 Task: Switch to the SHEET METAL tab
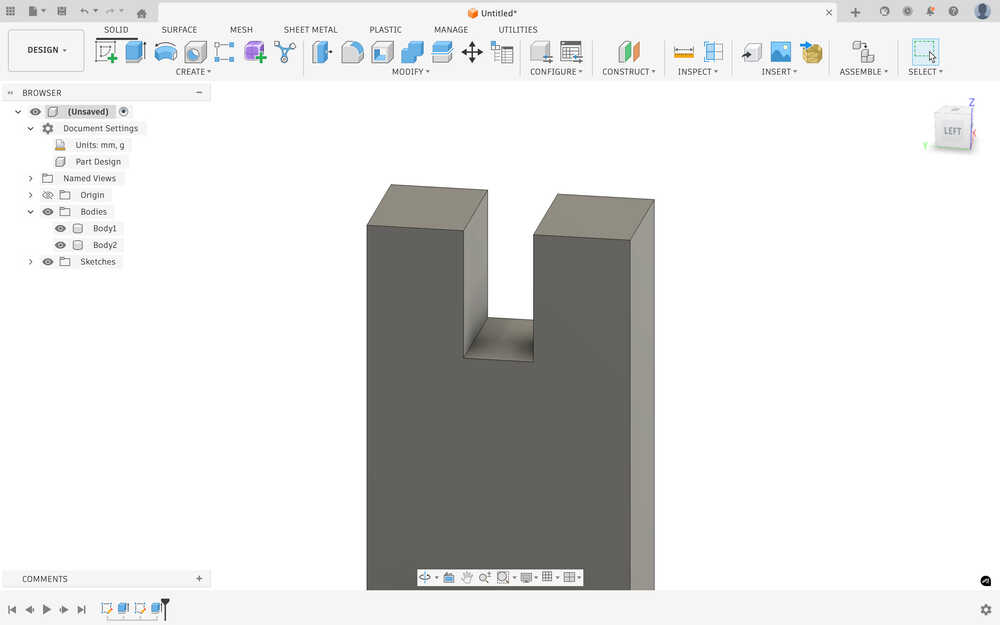coord(311,29)
